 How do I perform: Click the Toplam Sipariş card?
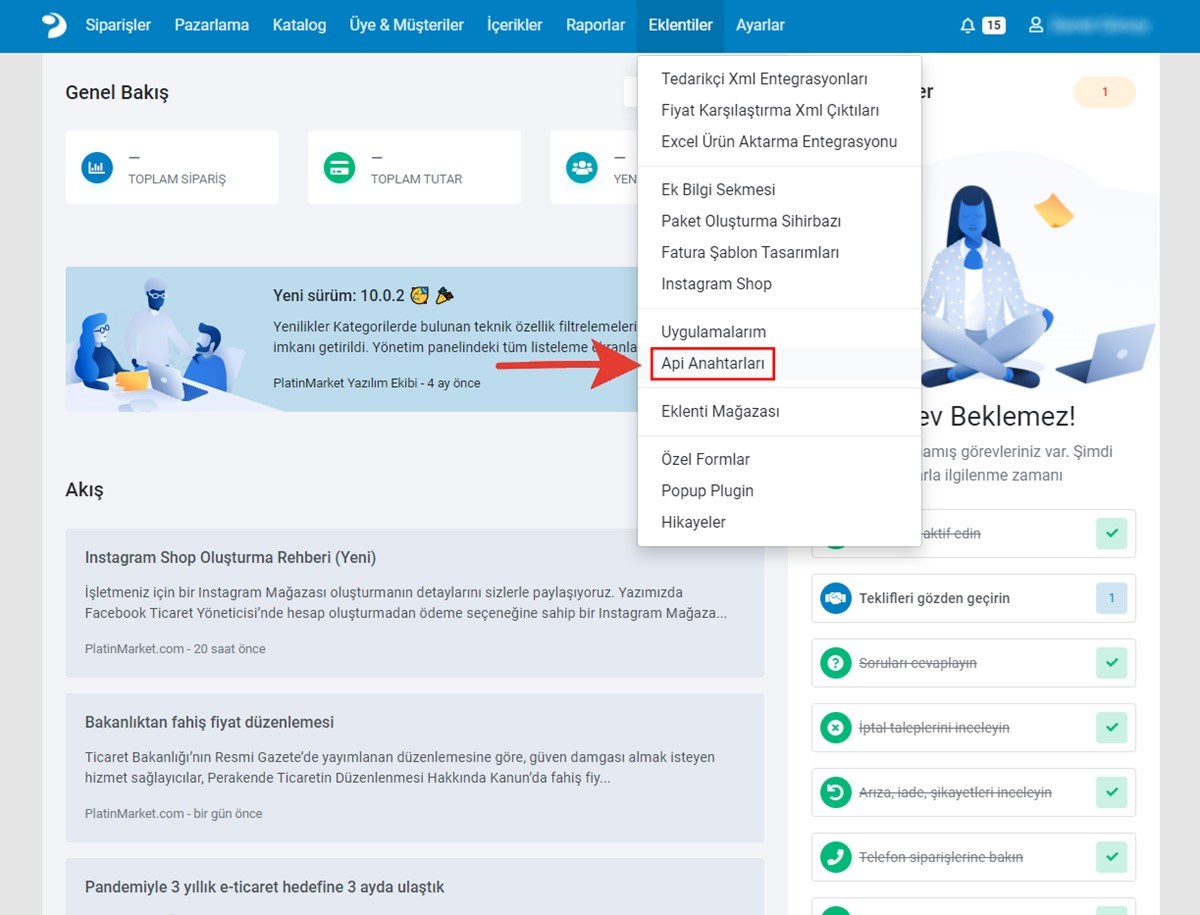coord(172,167)
